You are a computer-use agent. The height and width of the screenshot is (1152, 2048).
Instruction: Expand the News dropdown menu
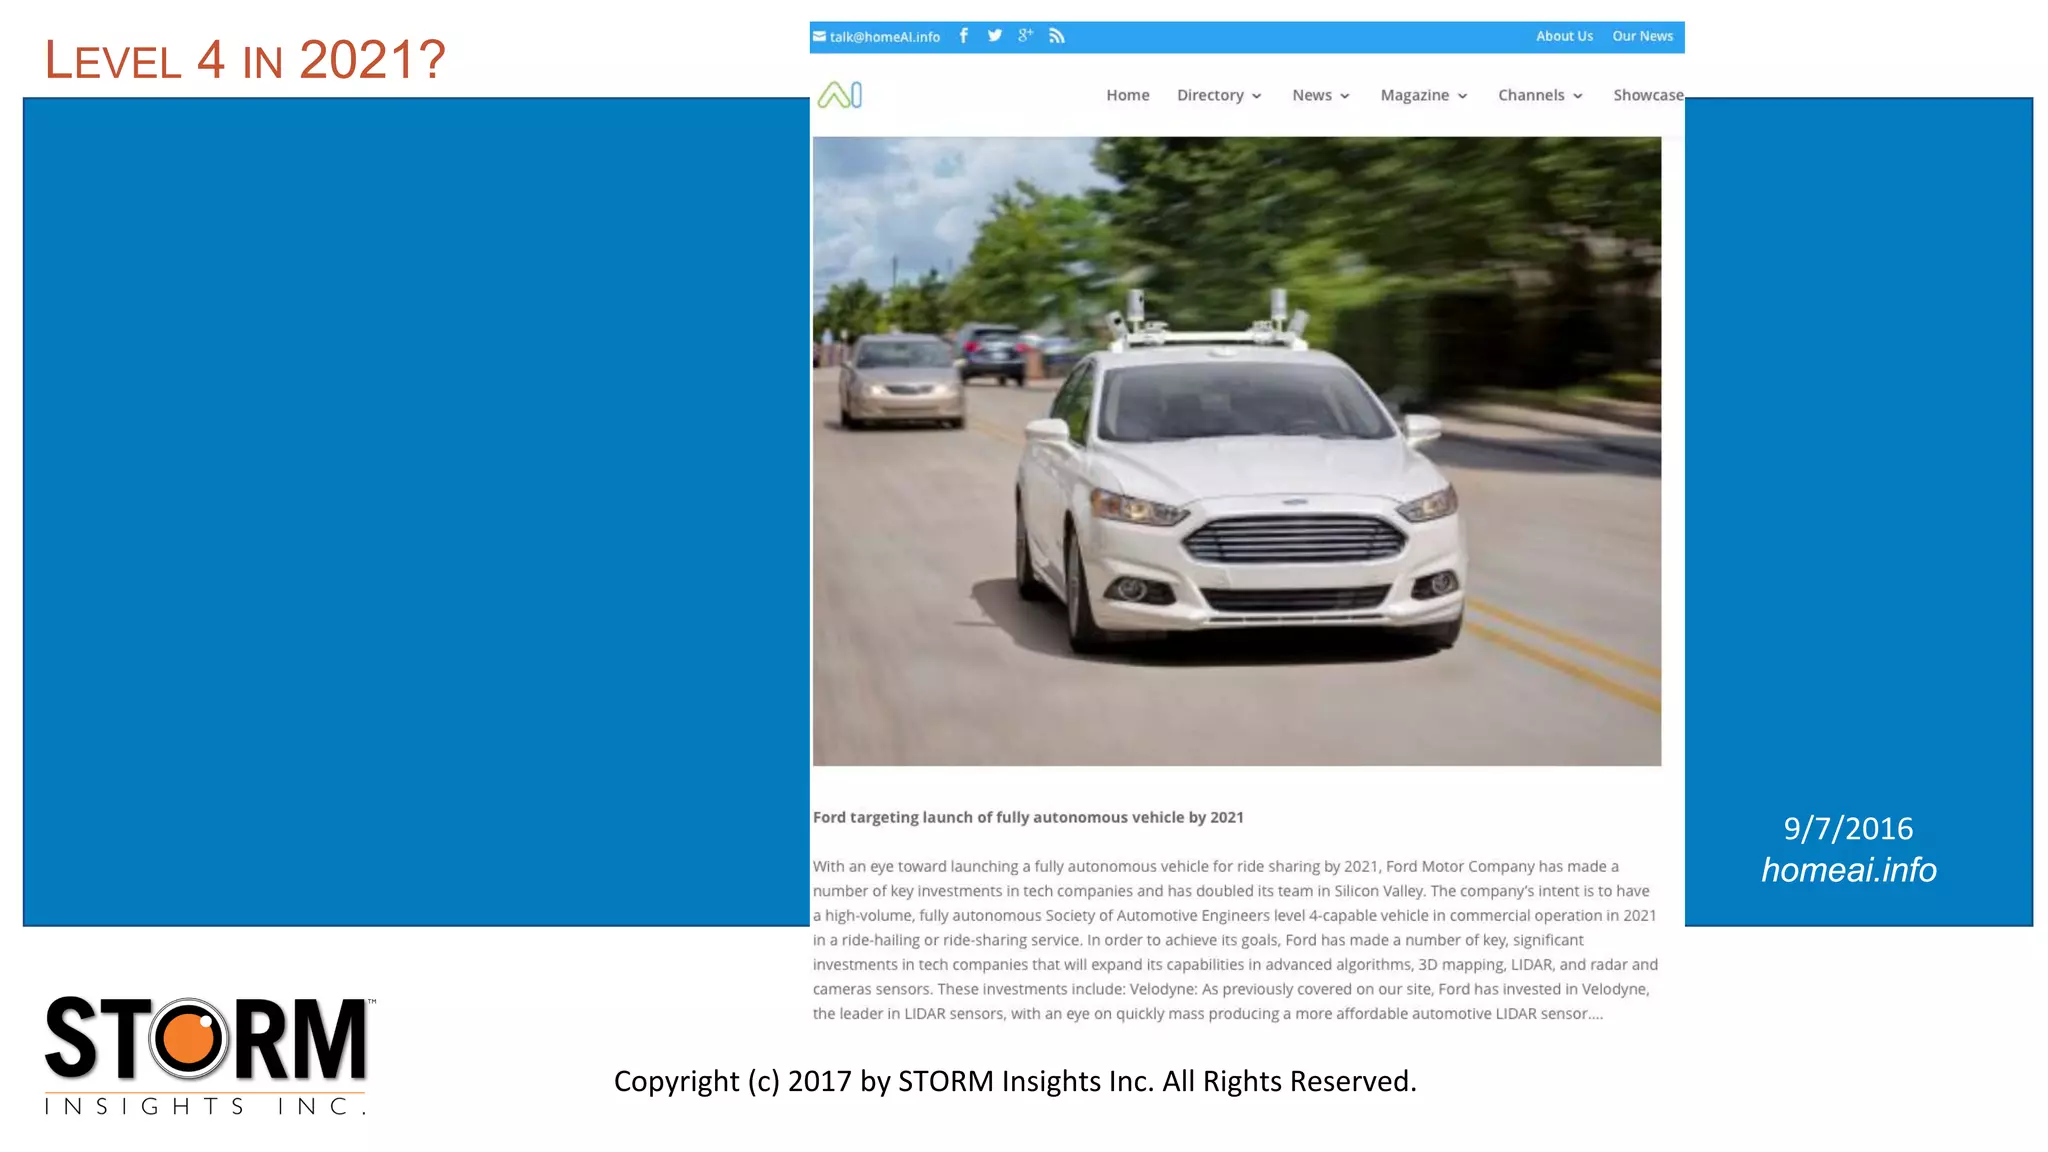pos(1320,95)
